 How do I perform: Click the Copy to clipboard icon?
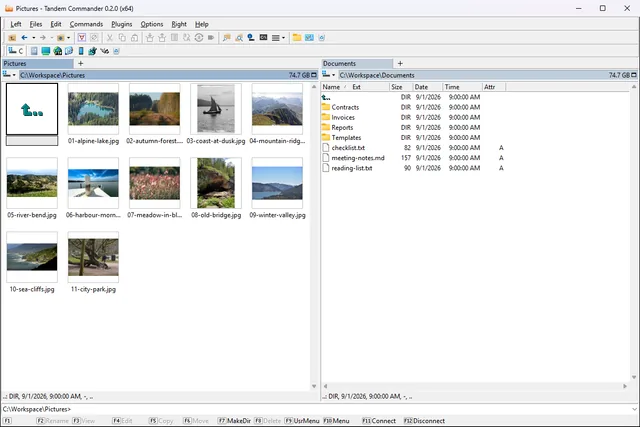(122, 38)
